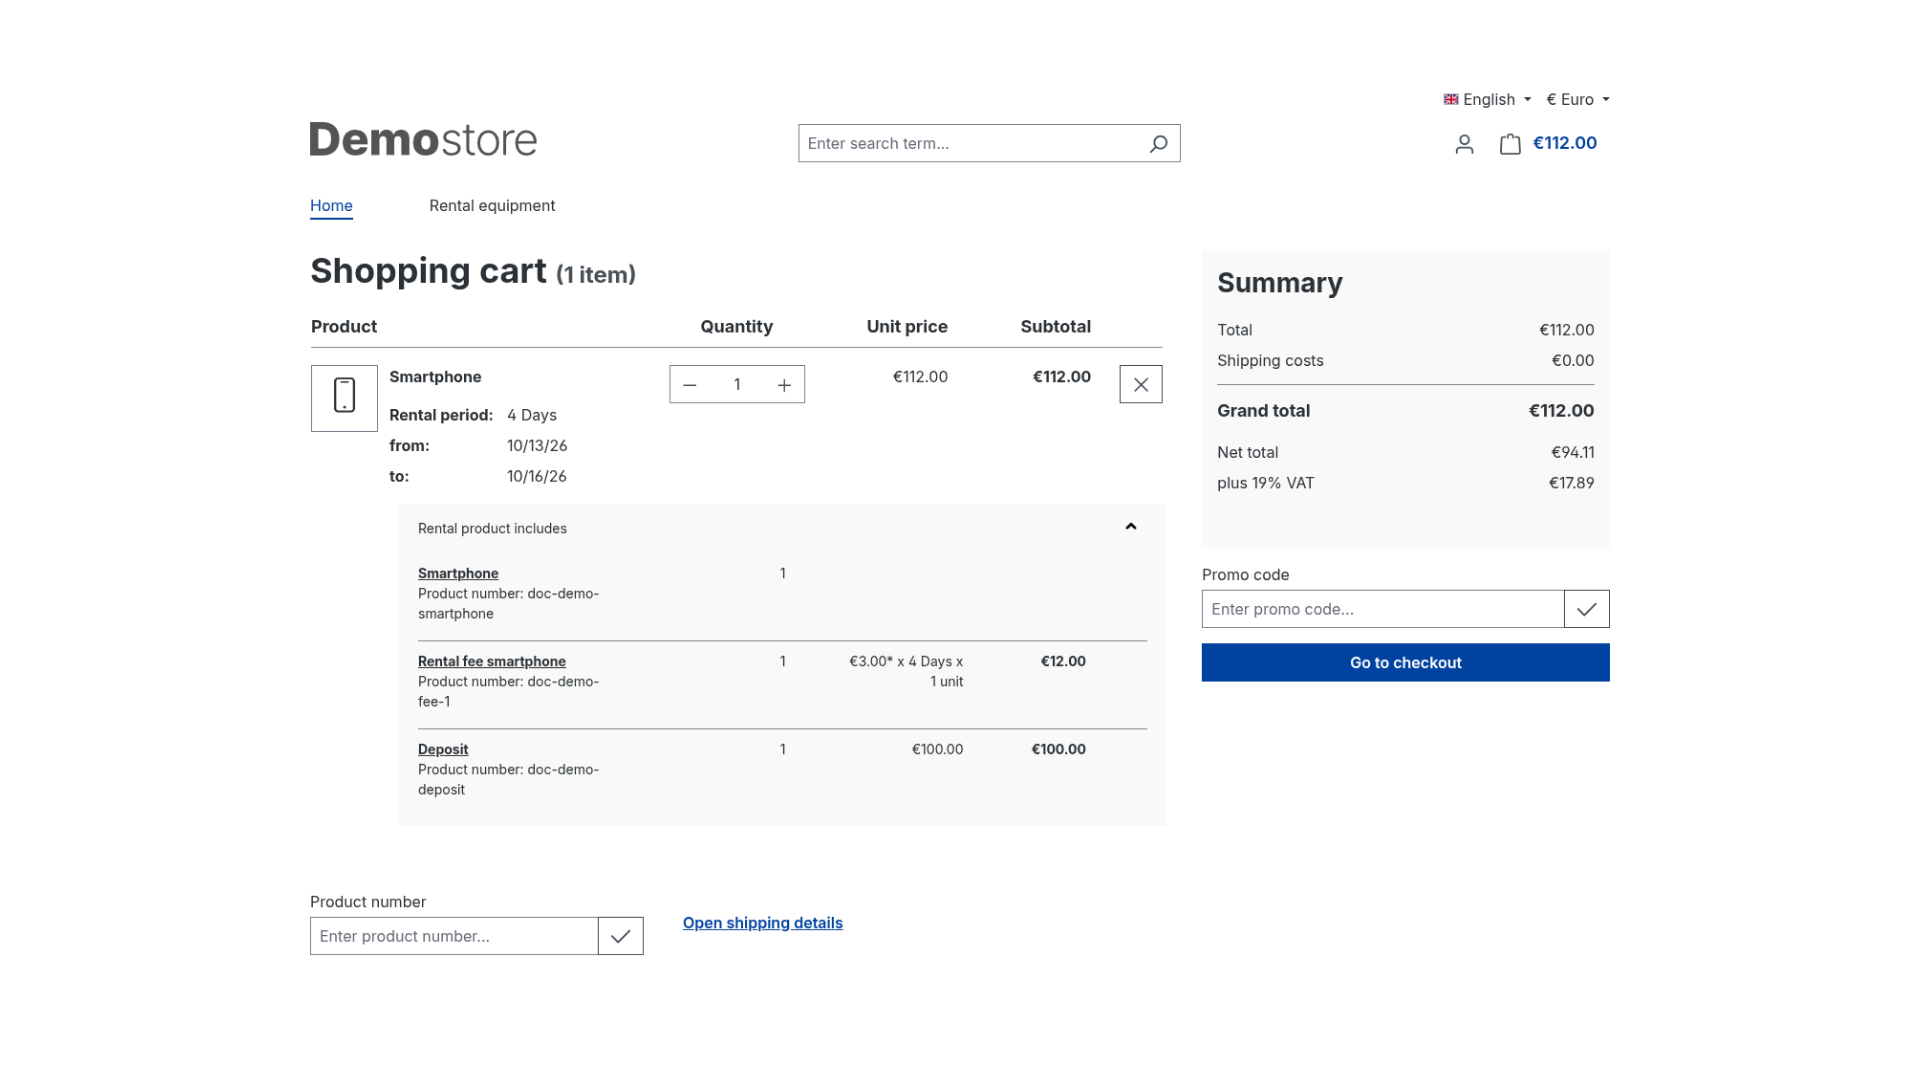Decrease Smartphone quantity with minus button

tap(689, 385)
